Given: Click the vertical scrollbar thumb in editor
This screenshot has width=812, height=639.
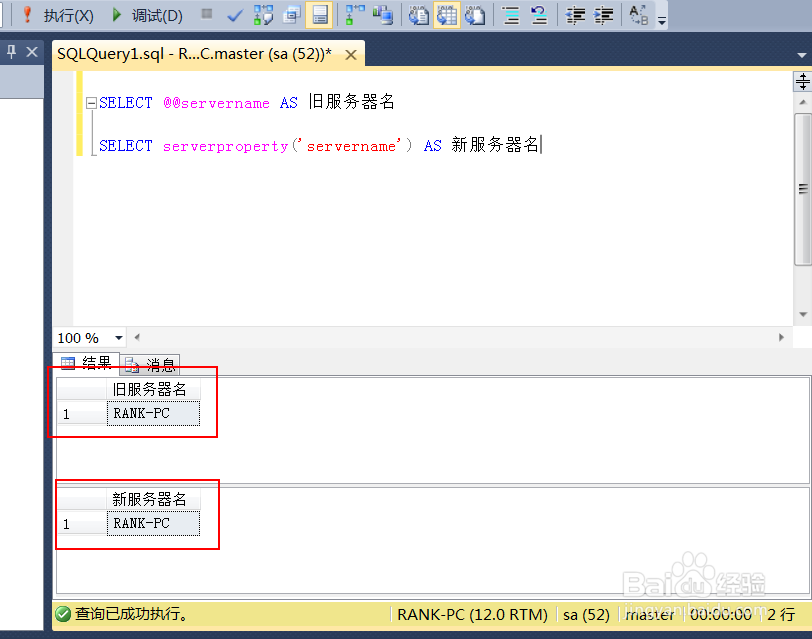Looking at the screenshot, I should point(803,189).
